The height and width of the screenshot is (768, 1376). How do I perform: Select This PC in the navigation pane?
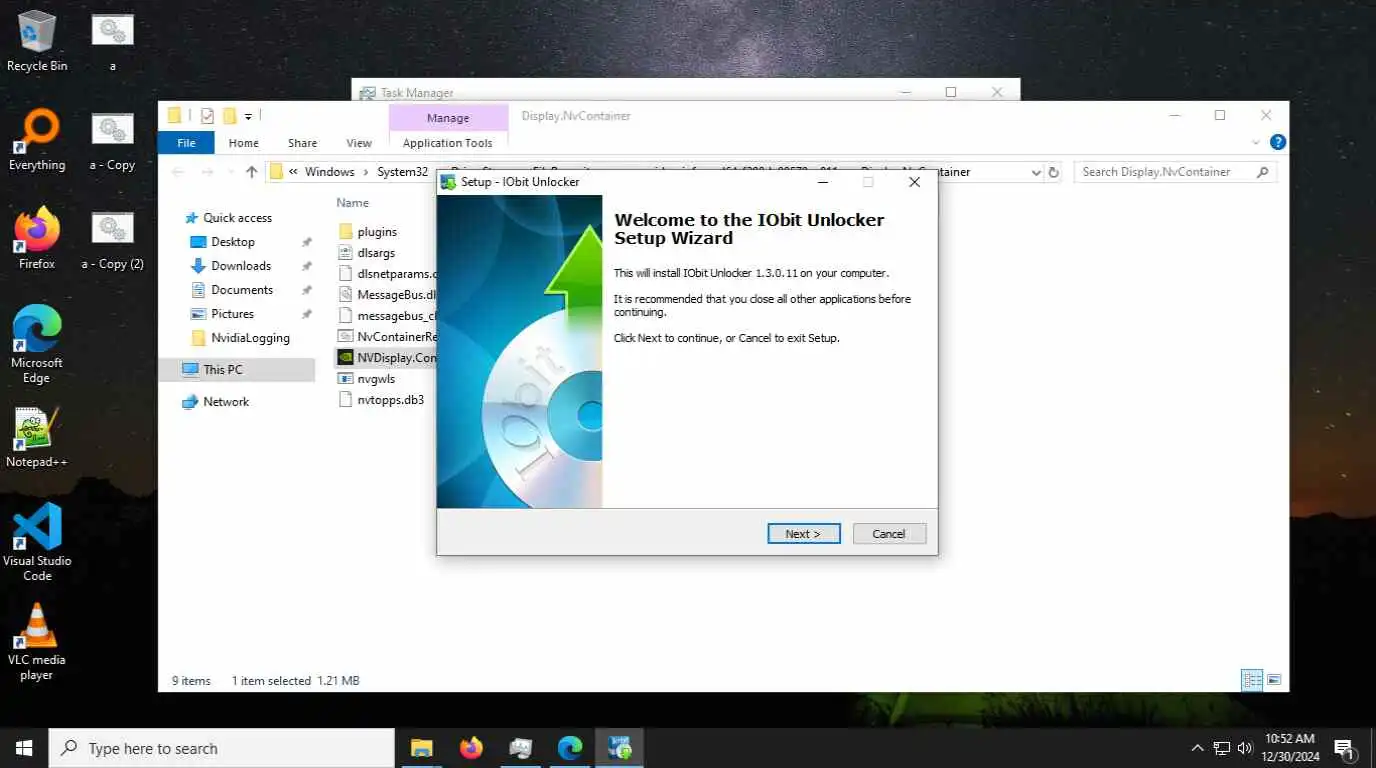coord(222,370)
